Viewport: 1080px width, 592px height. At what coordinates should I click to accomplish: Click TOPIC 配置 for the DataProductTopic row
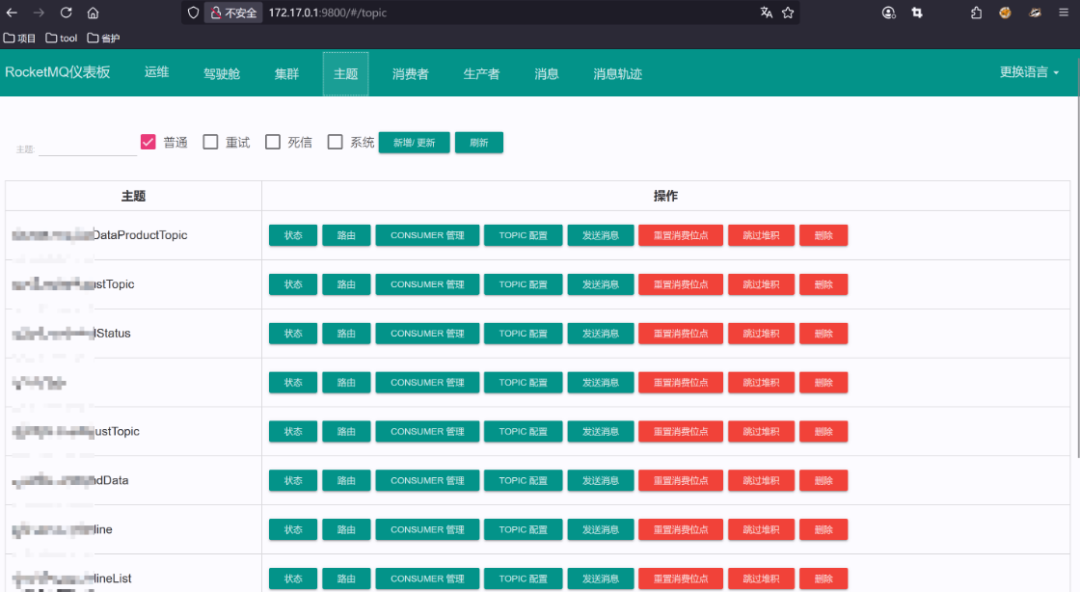[522, 234]
